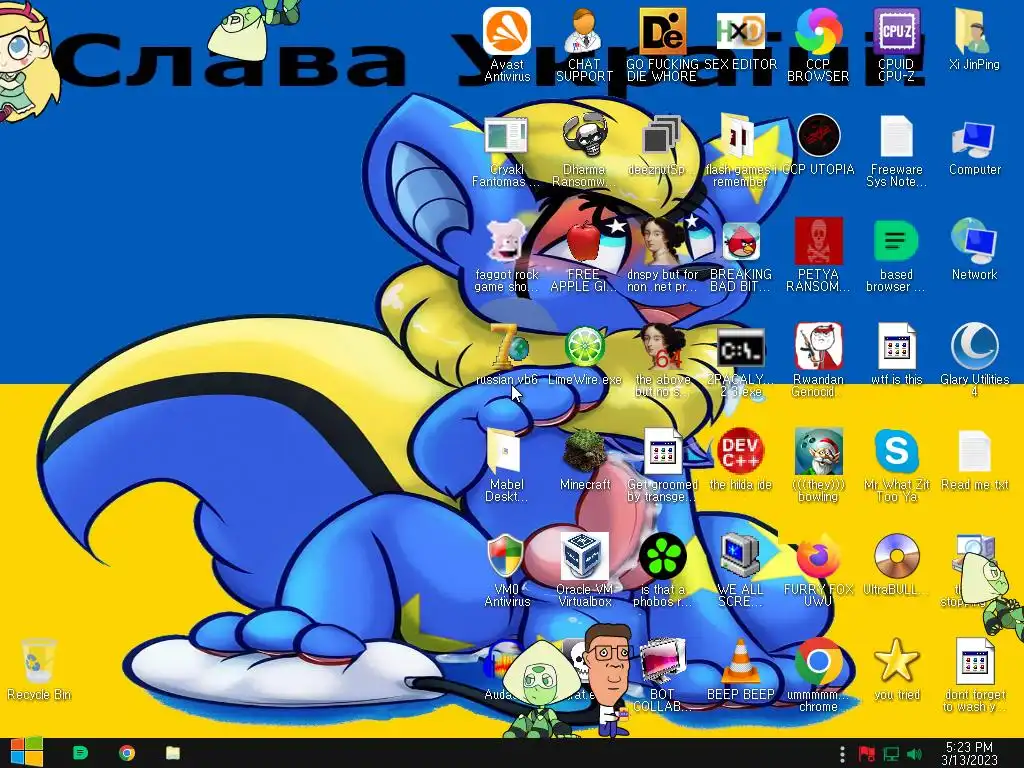Screen dimensions: 1024x768
Task: Click the volume speaker tray icon
Action: (915, 754)
